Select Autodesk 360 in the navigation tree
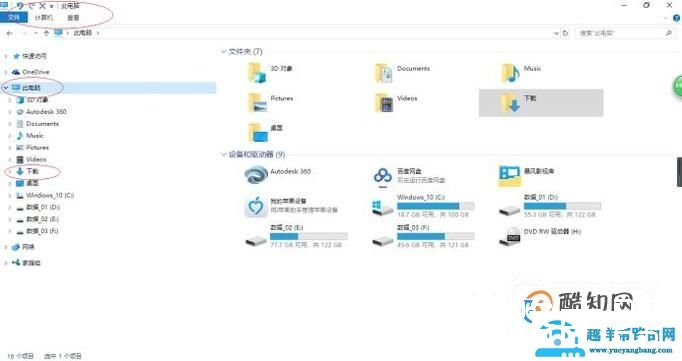This screenshot has width=682, height=361. point(46,112)
